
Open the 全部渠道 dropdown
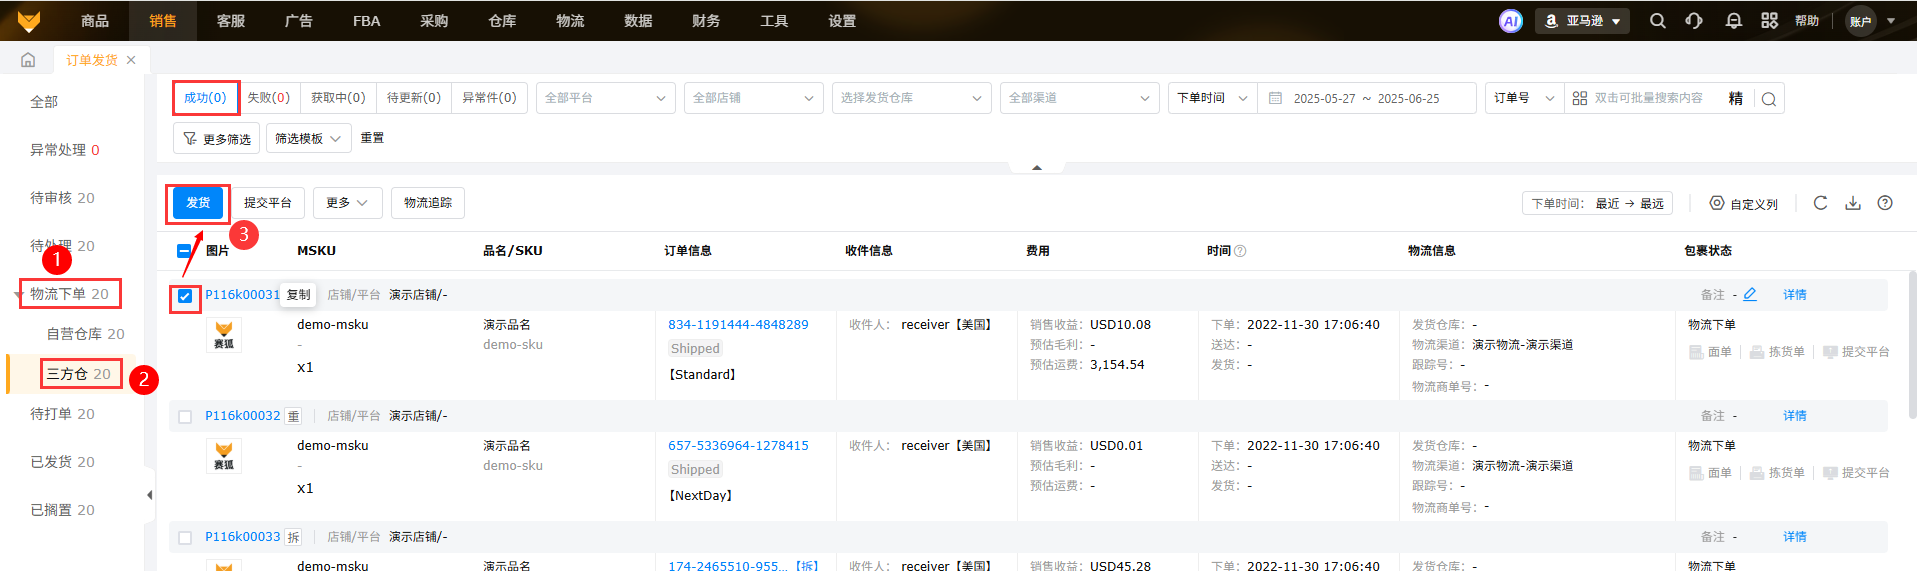pyautogui.click(x=1080, y=98)
